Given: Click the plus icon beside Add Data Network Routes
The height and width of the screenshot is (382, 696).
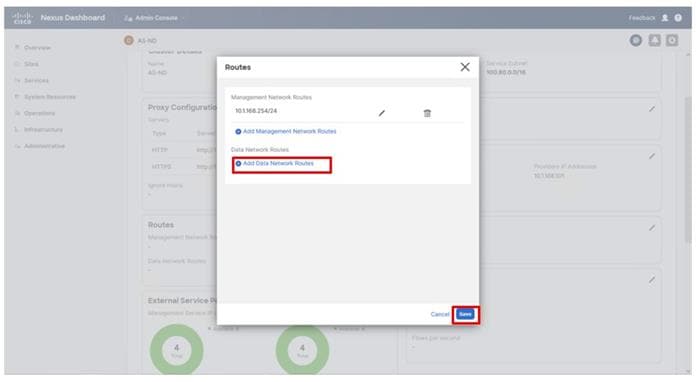Looking at the screenshot, I should pos(238,164).
